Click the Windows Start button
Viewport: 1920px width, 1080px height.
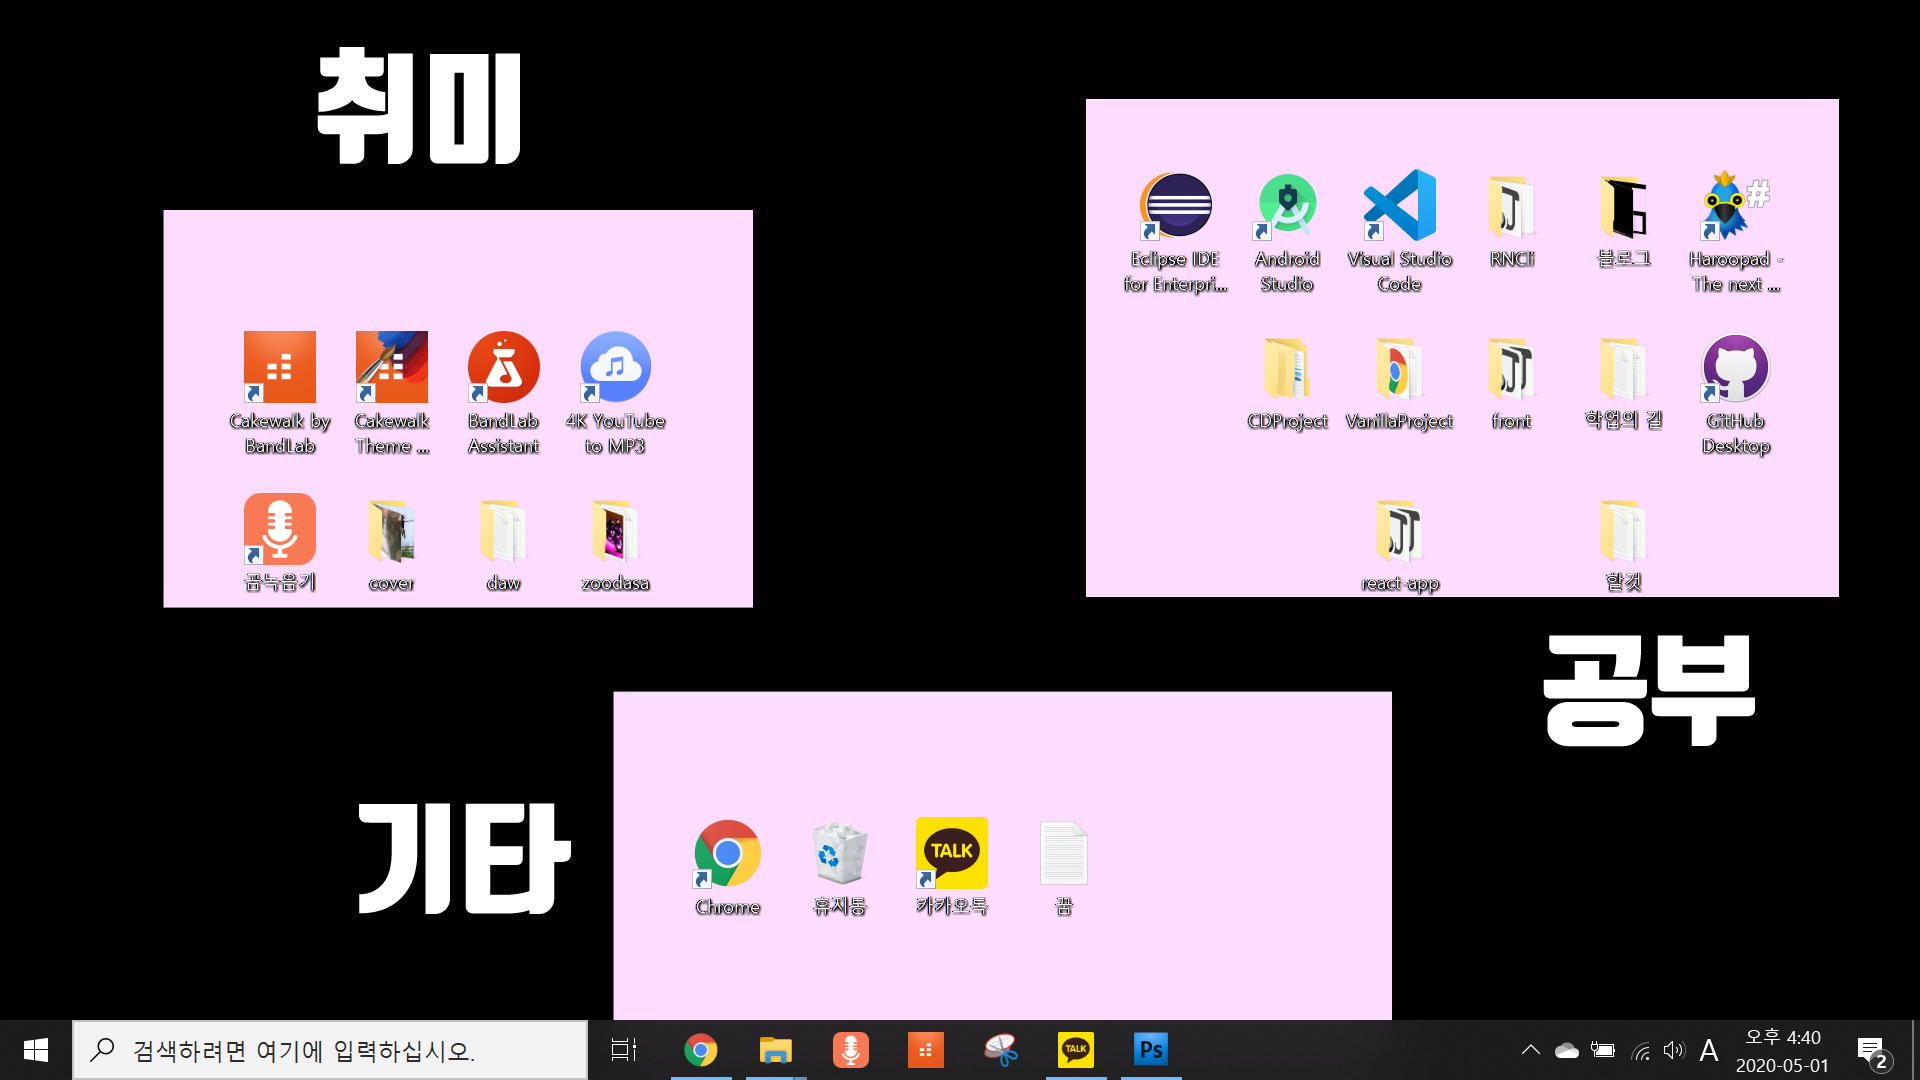(36, 1050)
